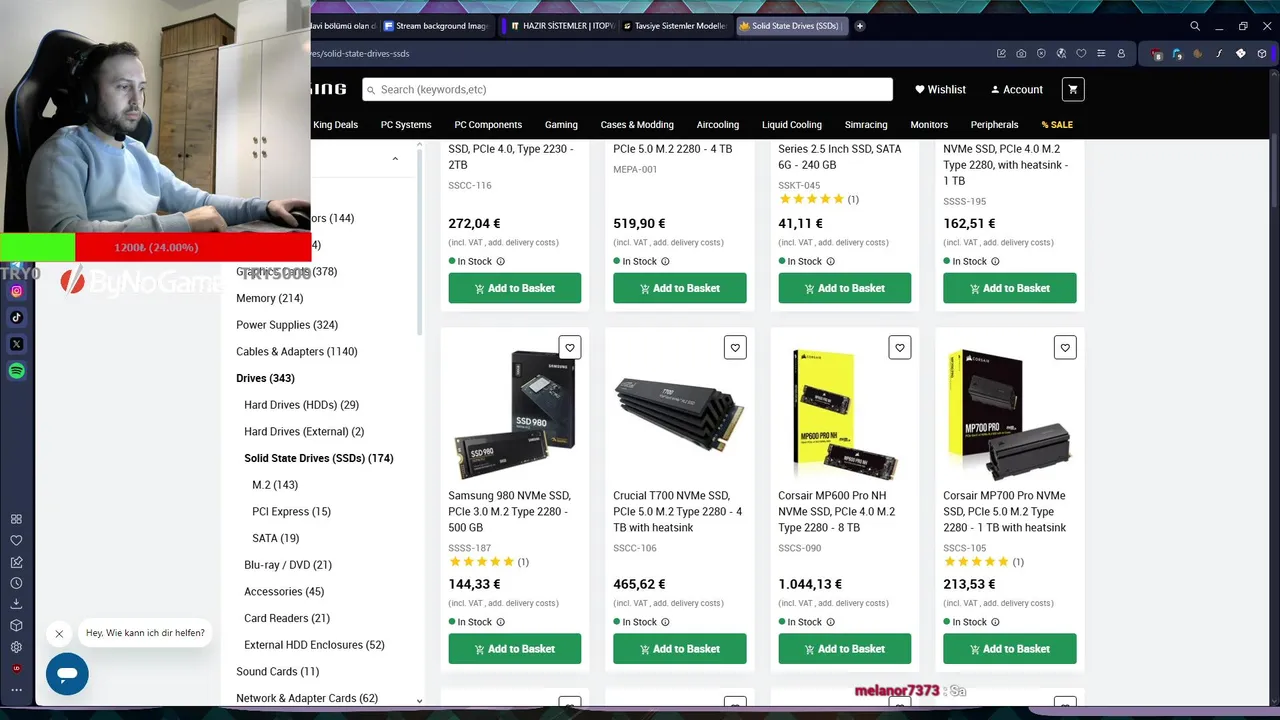Image resolution: width=1280 pixels, height=720 pixels.
Task: Open the King Deals menu
Action: coord(335,125)
